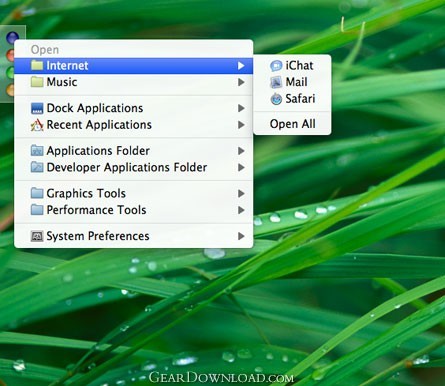Viewport: 445px width, 386px height.
Task: Click the Internet folder icon
Action: (37, 65)
